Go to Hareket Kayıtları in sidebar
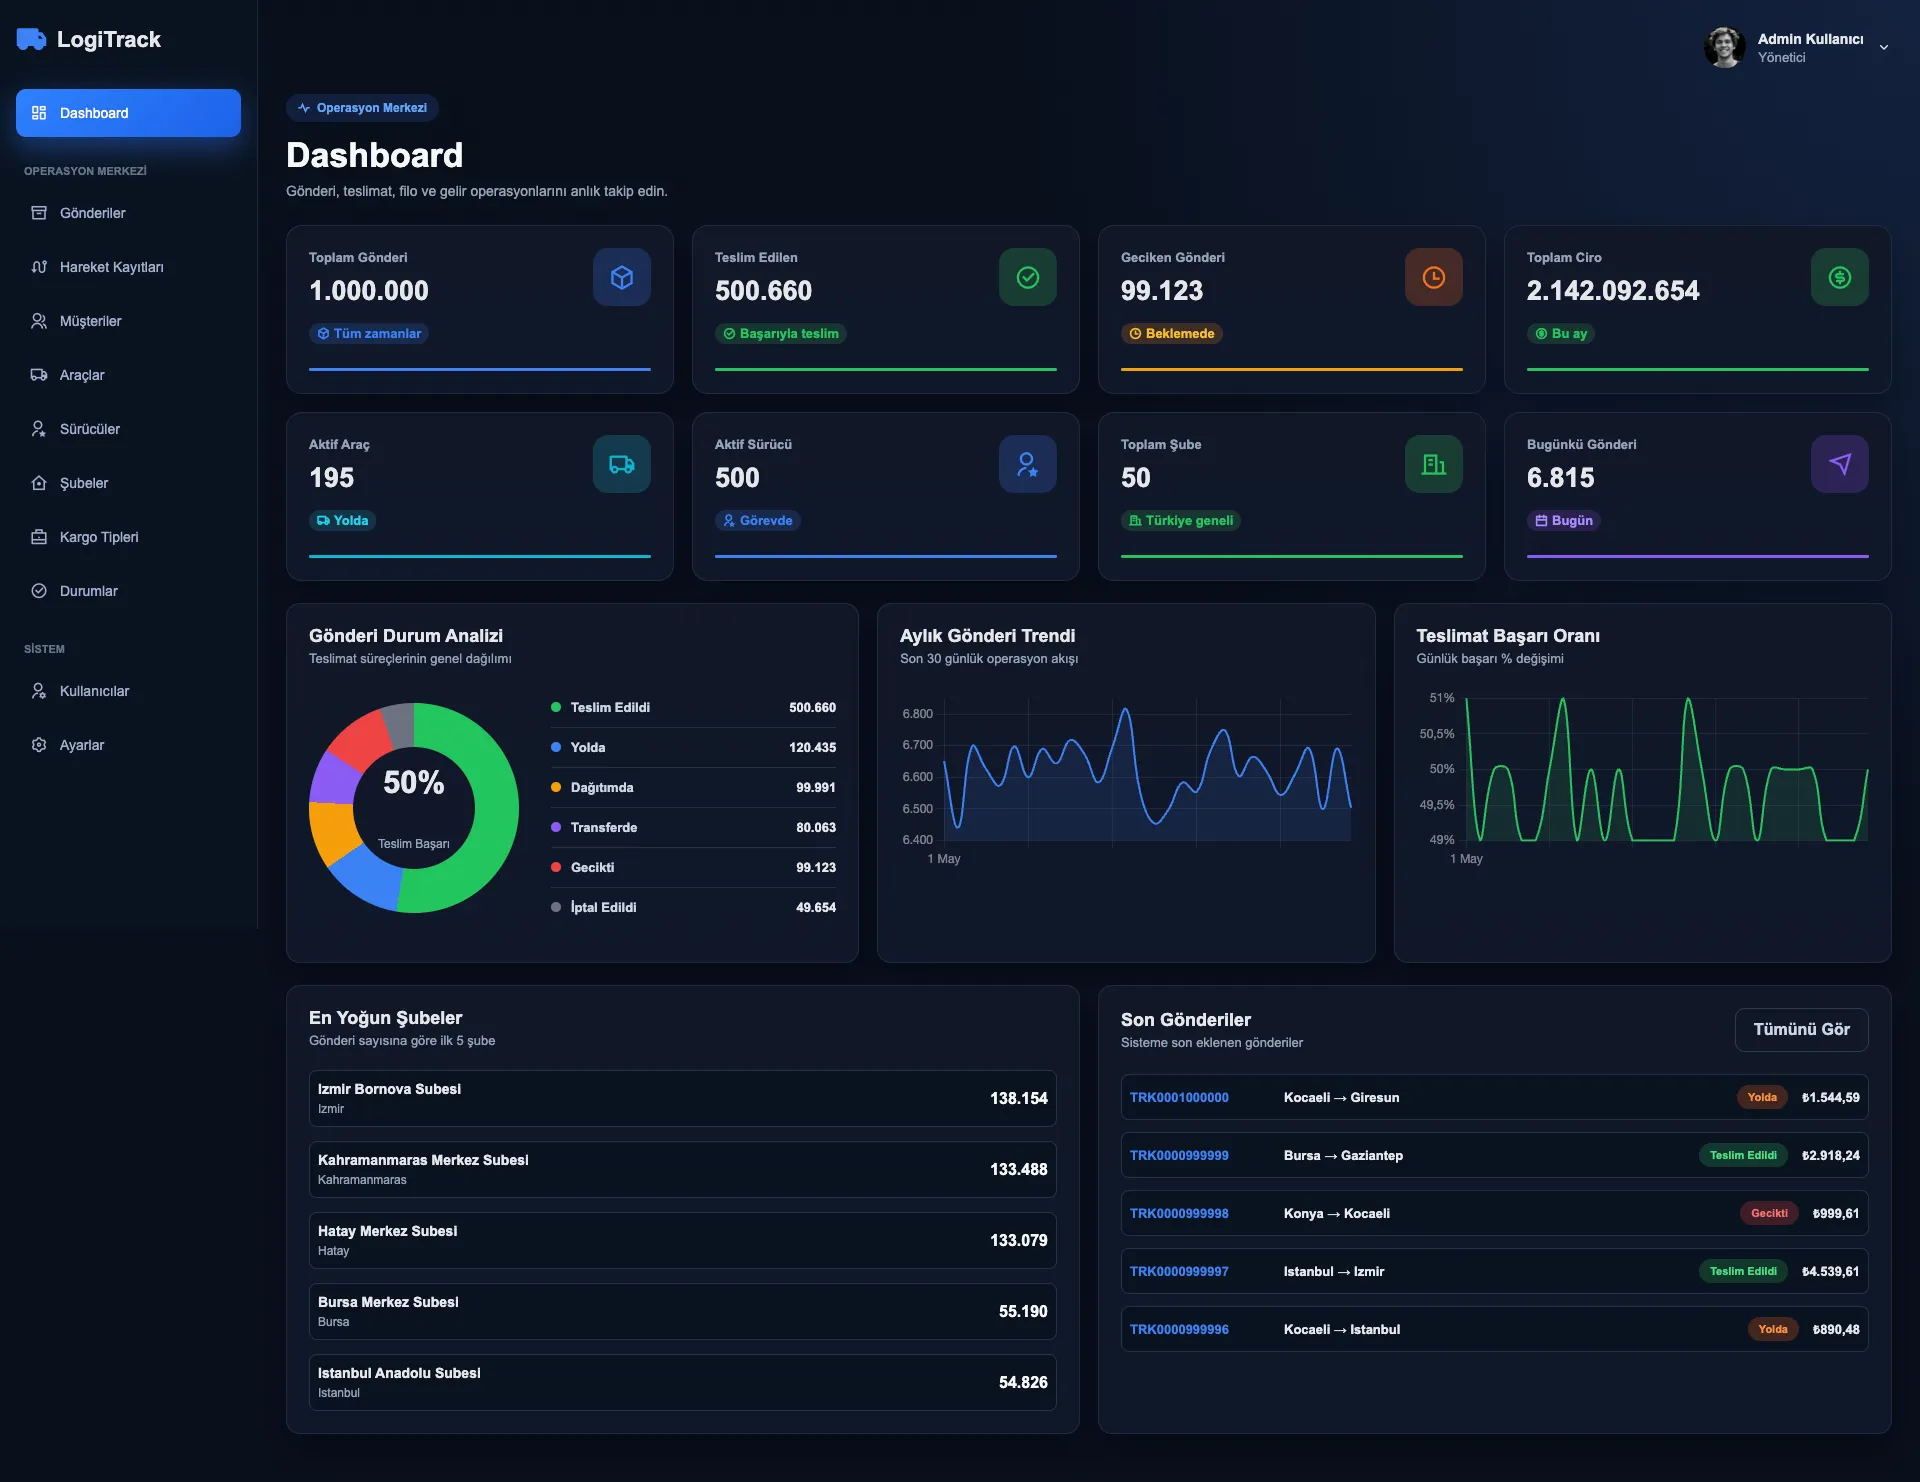Image resolution: width=1920 pixels, height=1482 pixels. coord(128,267)
